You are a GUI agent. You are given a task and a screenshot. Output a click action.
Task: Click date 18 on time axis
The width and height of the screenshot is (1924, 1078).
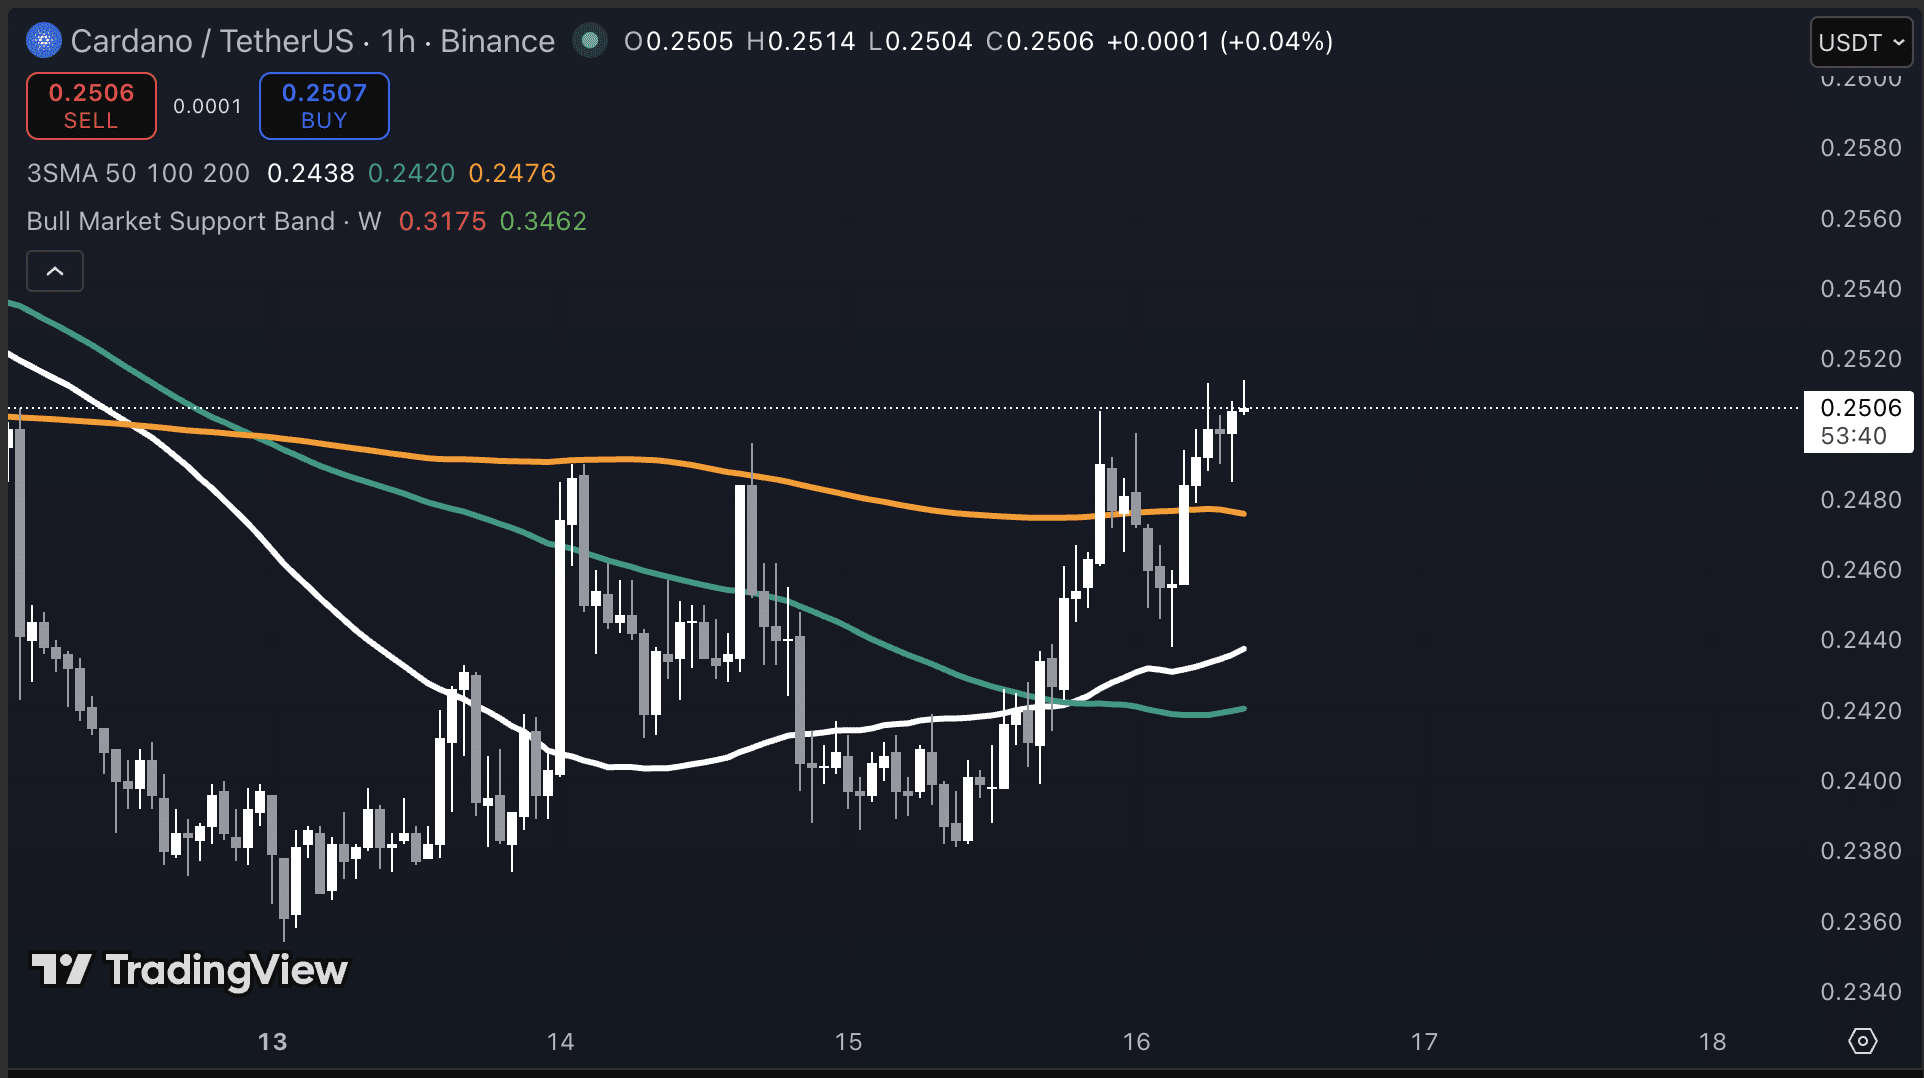[1712, 1042]
